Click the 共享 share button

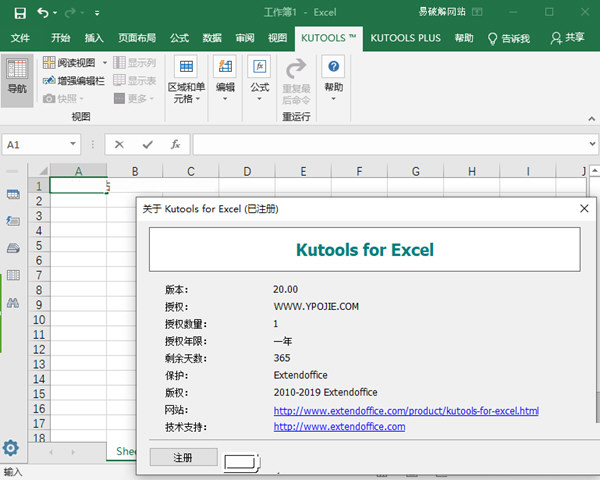(x=567, y=38)
